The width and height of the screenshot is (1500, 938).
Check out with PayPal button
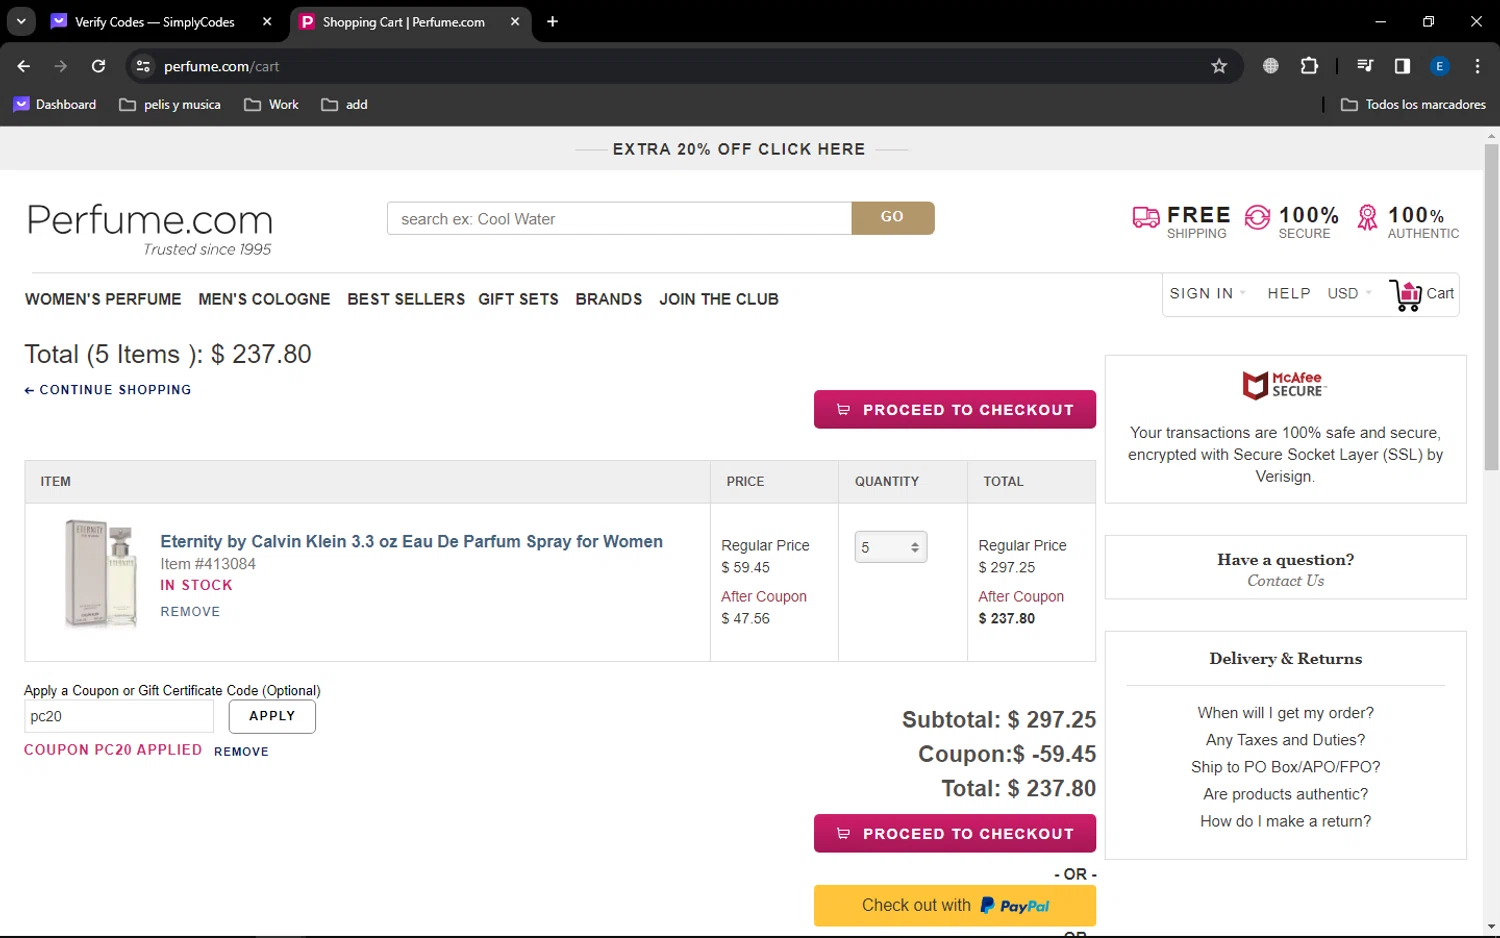pos(955,906)
